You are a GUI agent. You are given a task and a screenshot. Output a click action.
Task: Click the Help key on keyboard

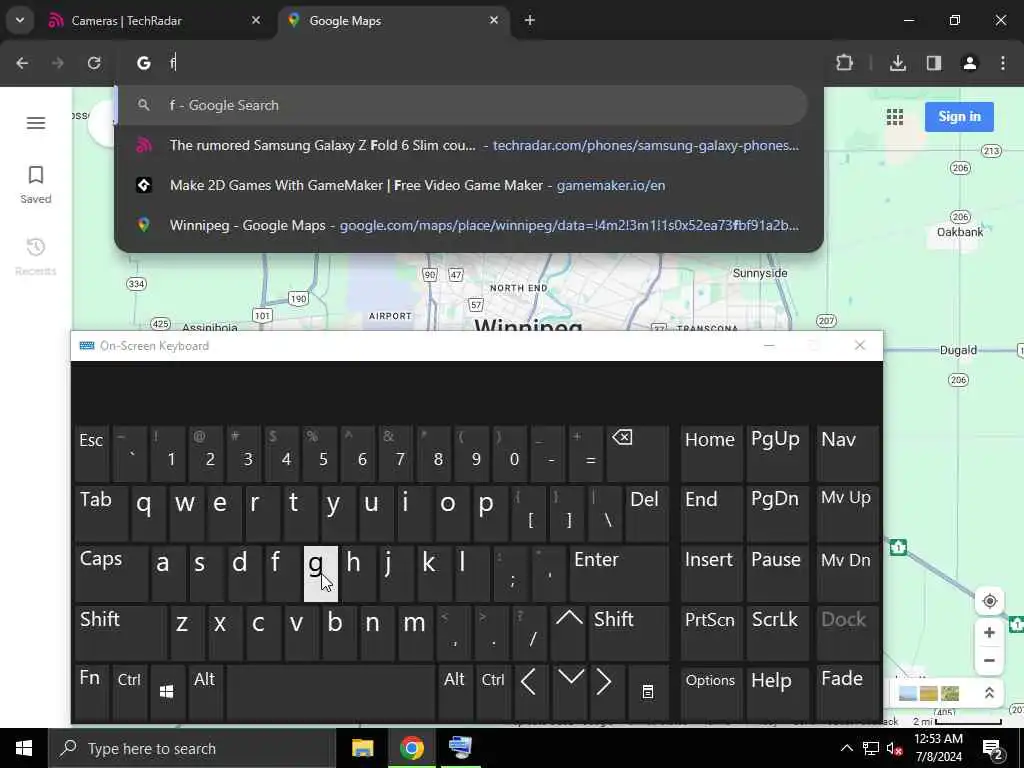click(x=776, y=692)
